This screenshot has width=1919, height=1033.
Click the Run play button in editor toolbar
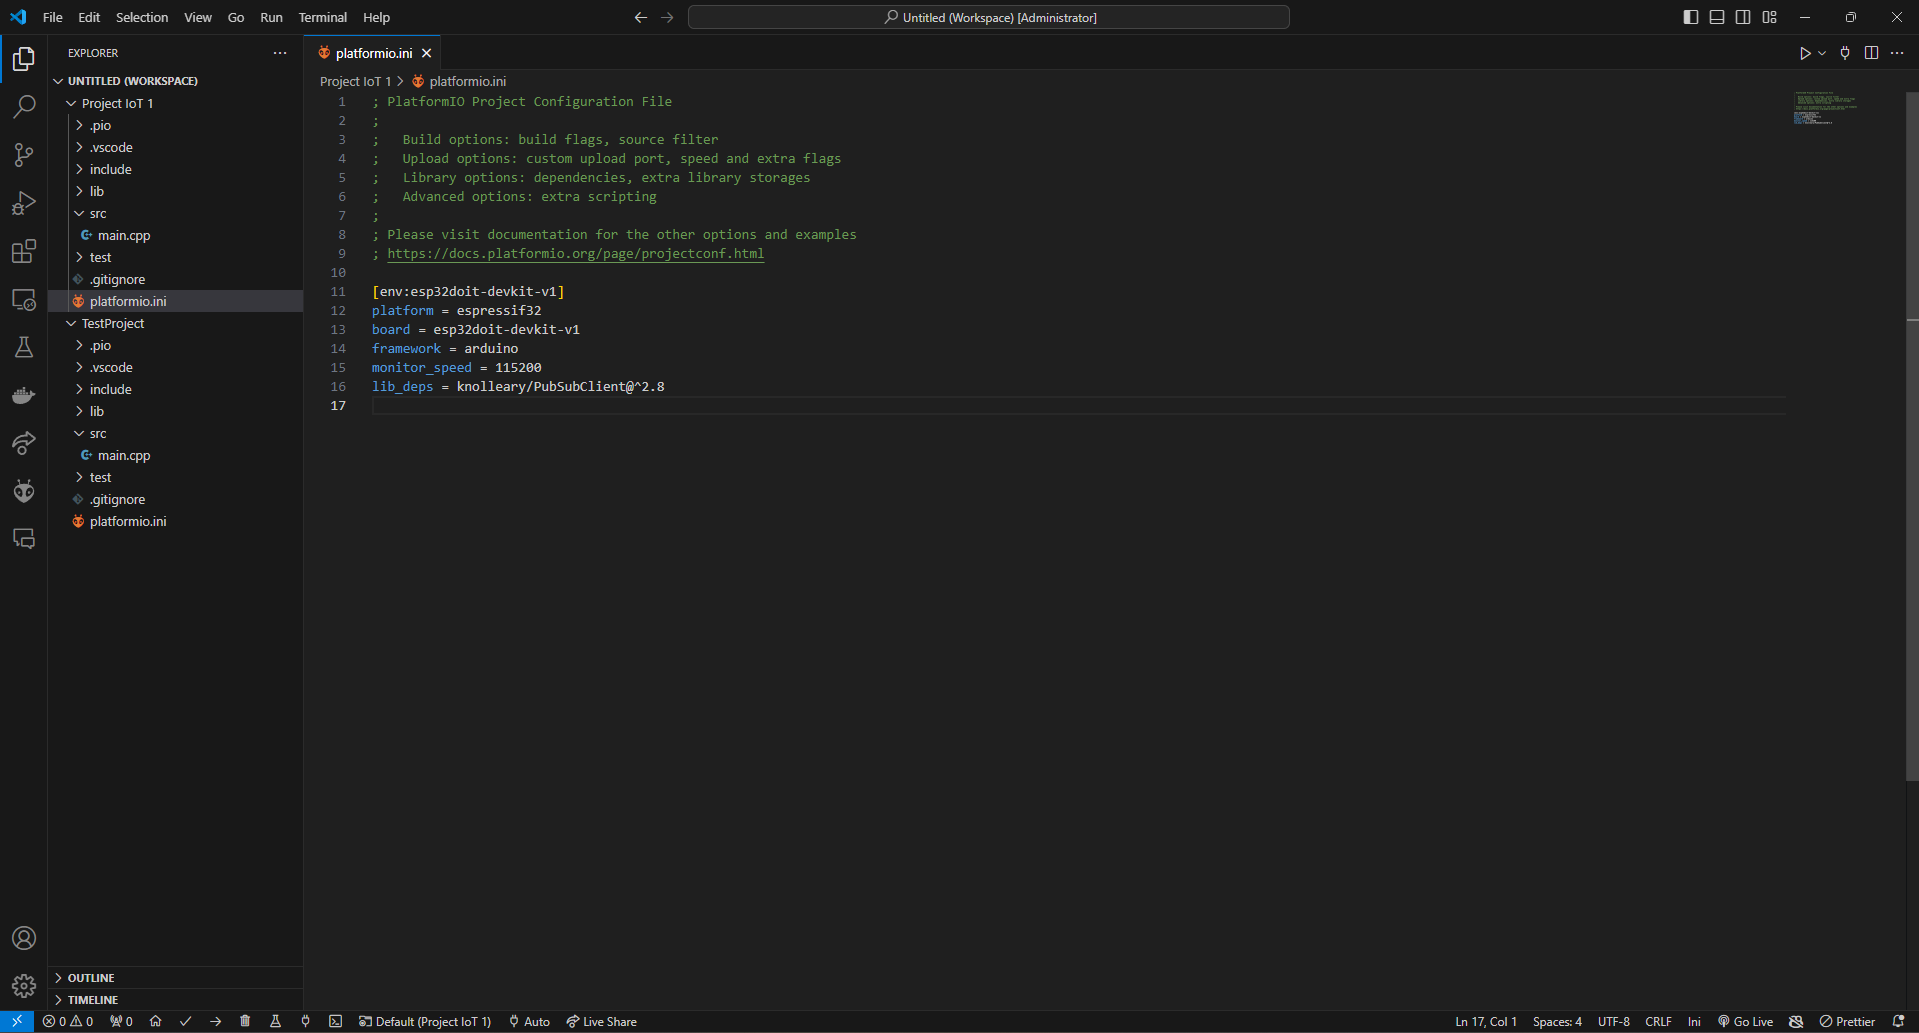[1805, 53]
